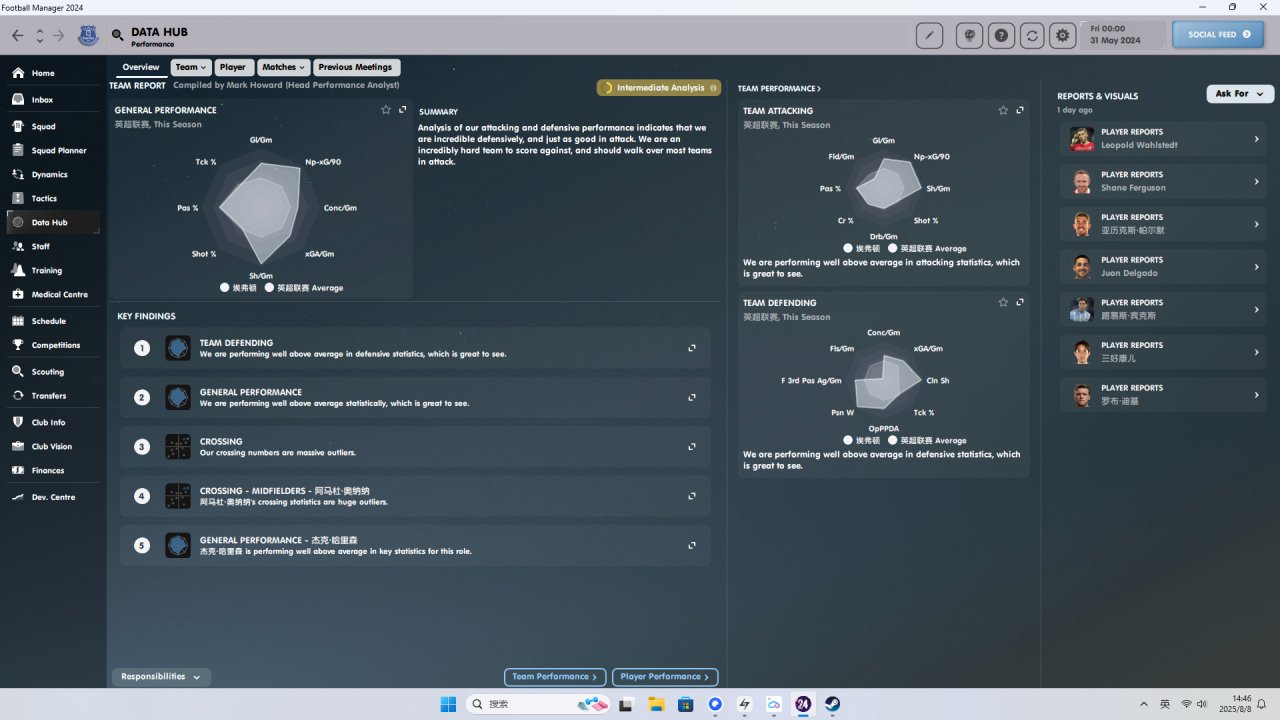
Task: Go to Tactics in the sidebar
Action: 53,199
